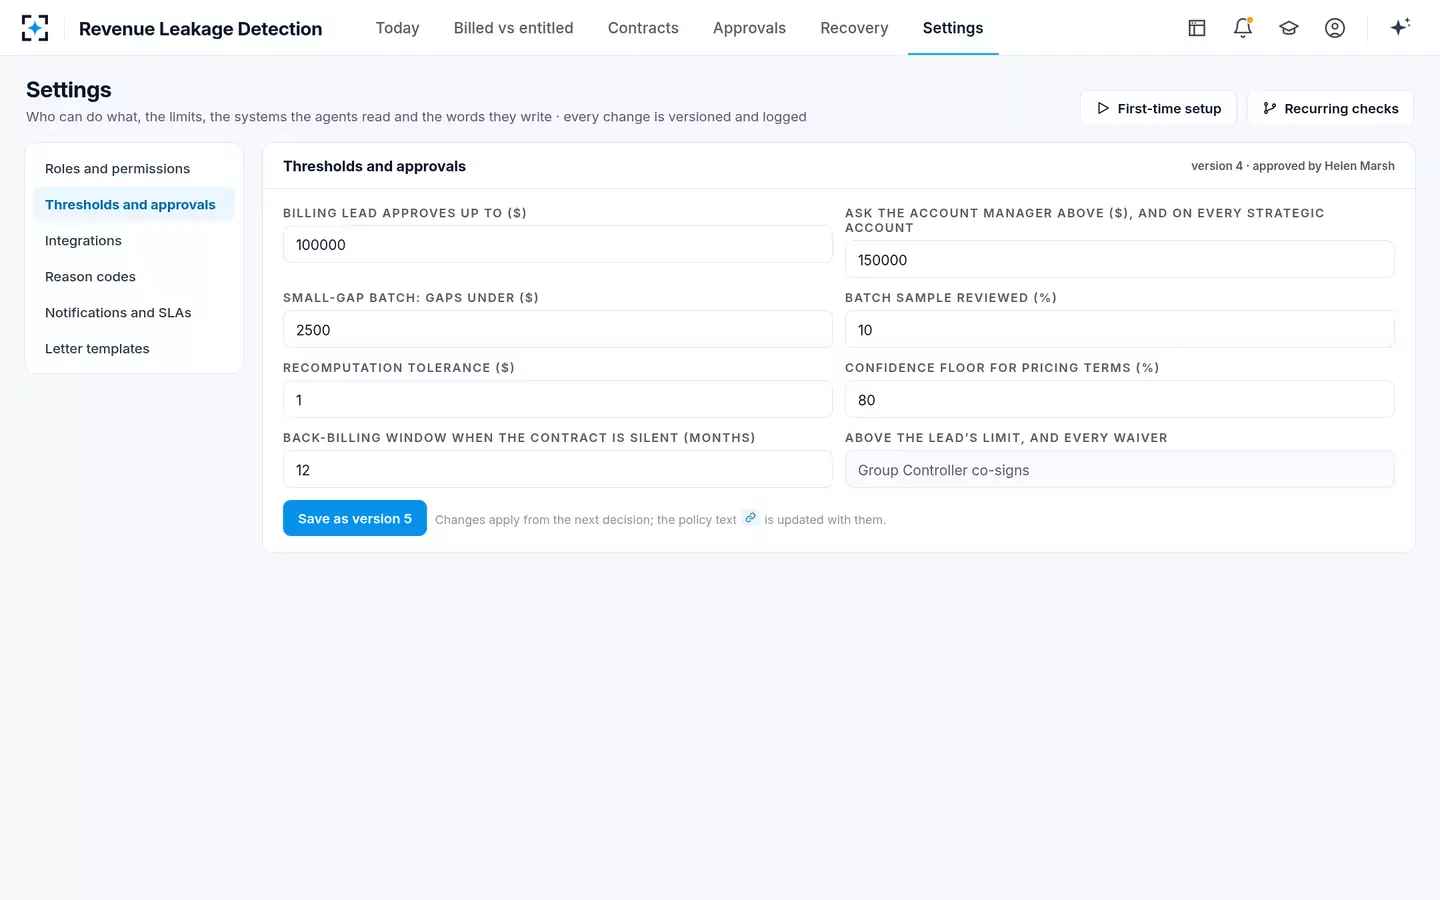Go to the Today tab
1440x900 pixels.
click(x=398, y=28)
